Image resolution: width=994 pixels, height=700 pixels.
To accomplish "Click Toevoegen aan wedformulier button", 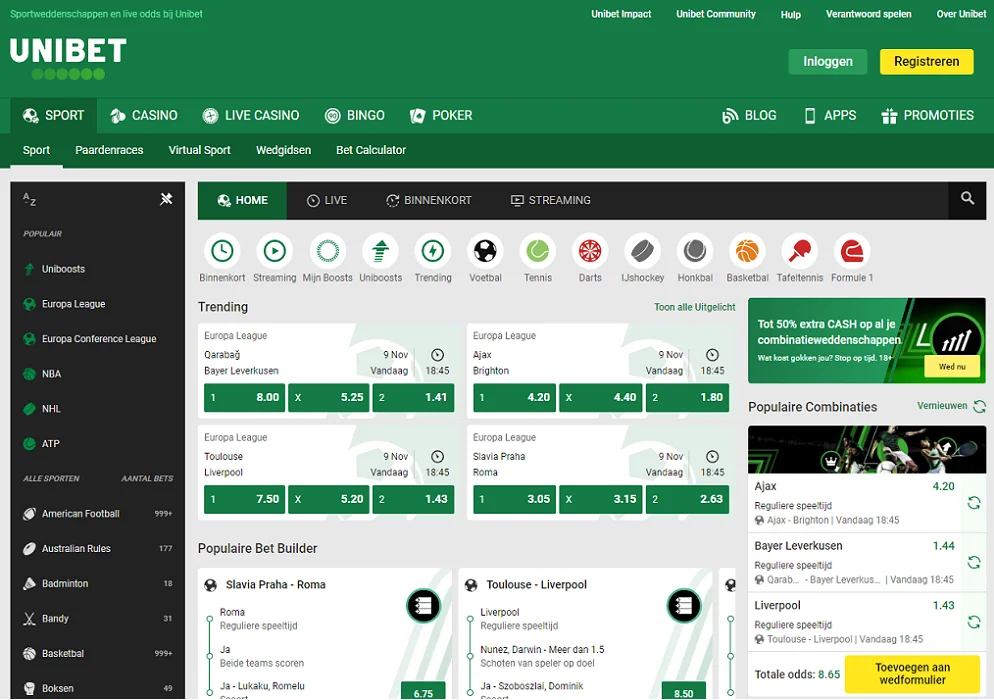I will [913, 673].
